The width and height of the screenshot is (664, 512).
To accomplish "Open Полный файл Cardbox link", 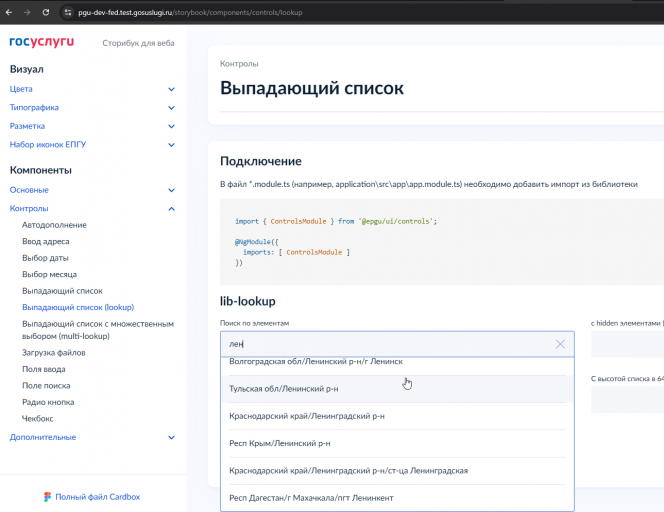I will (97, 497).
